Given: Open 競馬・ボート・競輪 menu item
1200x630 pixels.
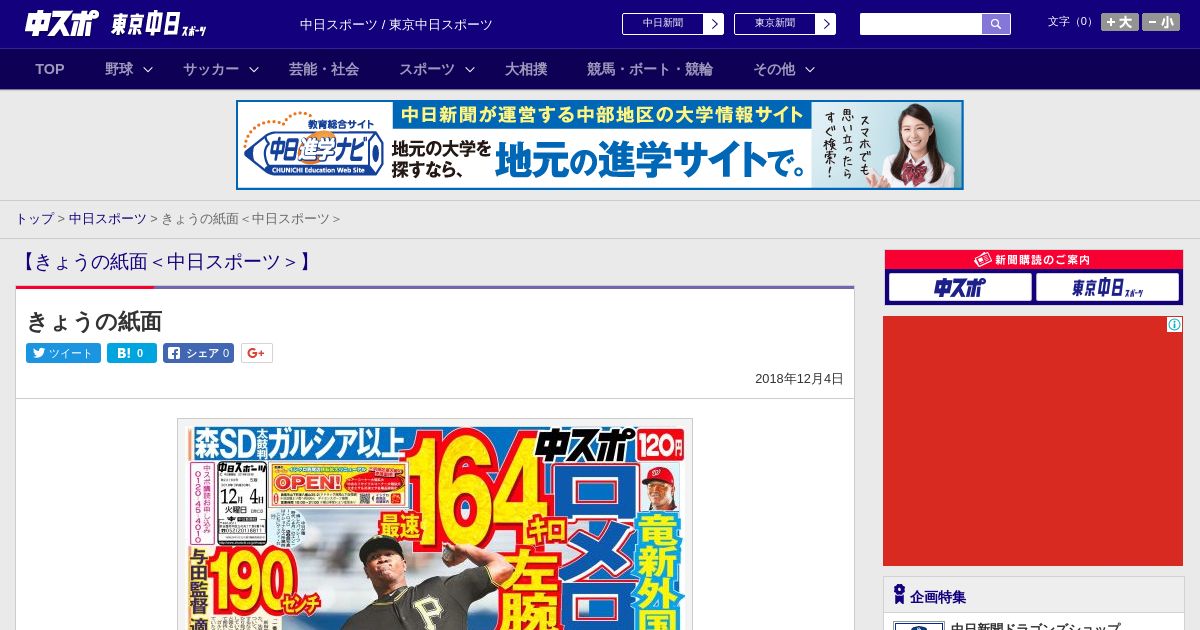Looking at the screenshot, I should point(650,69).
